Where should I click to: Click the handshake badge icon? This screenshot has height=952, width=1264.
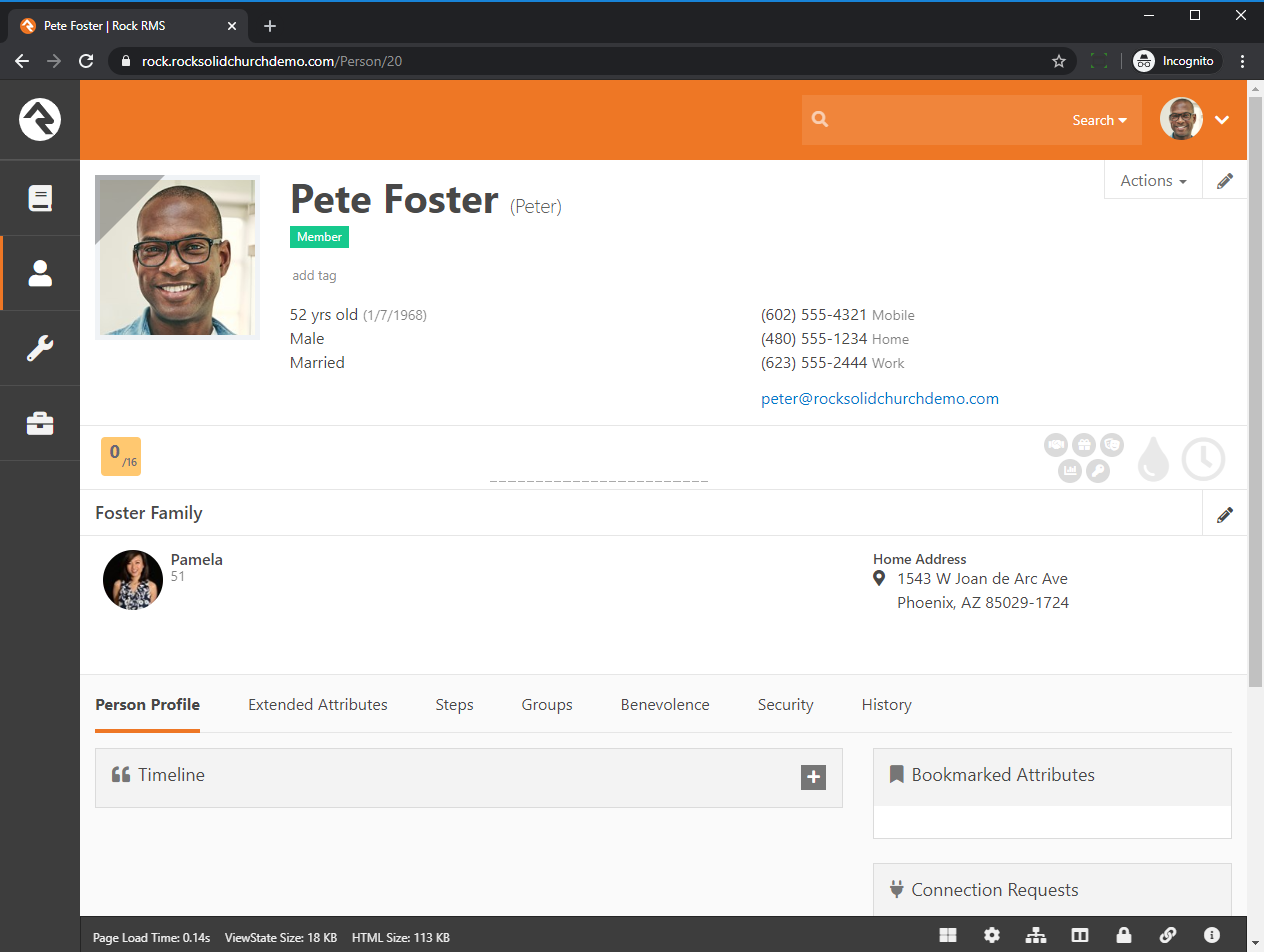point(1056,445)
